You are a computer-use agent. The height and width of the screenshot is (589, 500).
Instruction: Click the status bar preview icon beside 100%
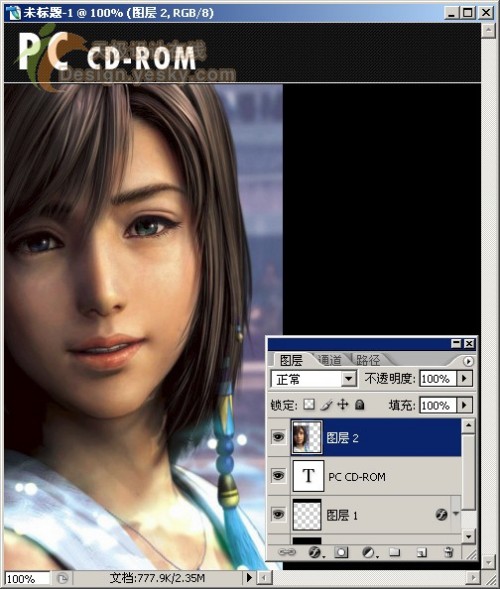pyautogui.click(x=62, y=578)
